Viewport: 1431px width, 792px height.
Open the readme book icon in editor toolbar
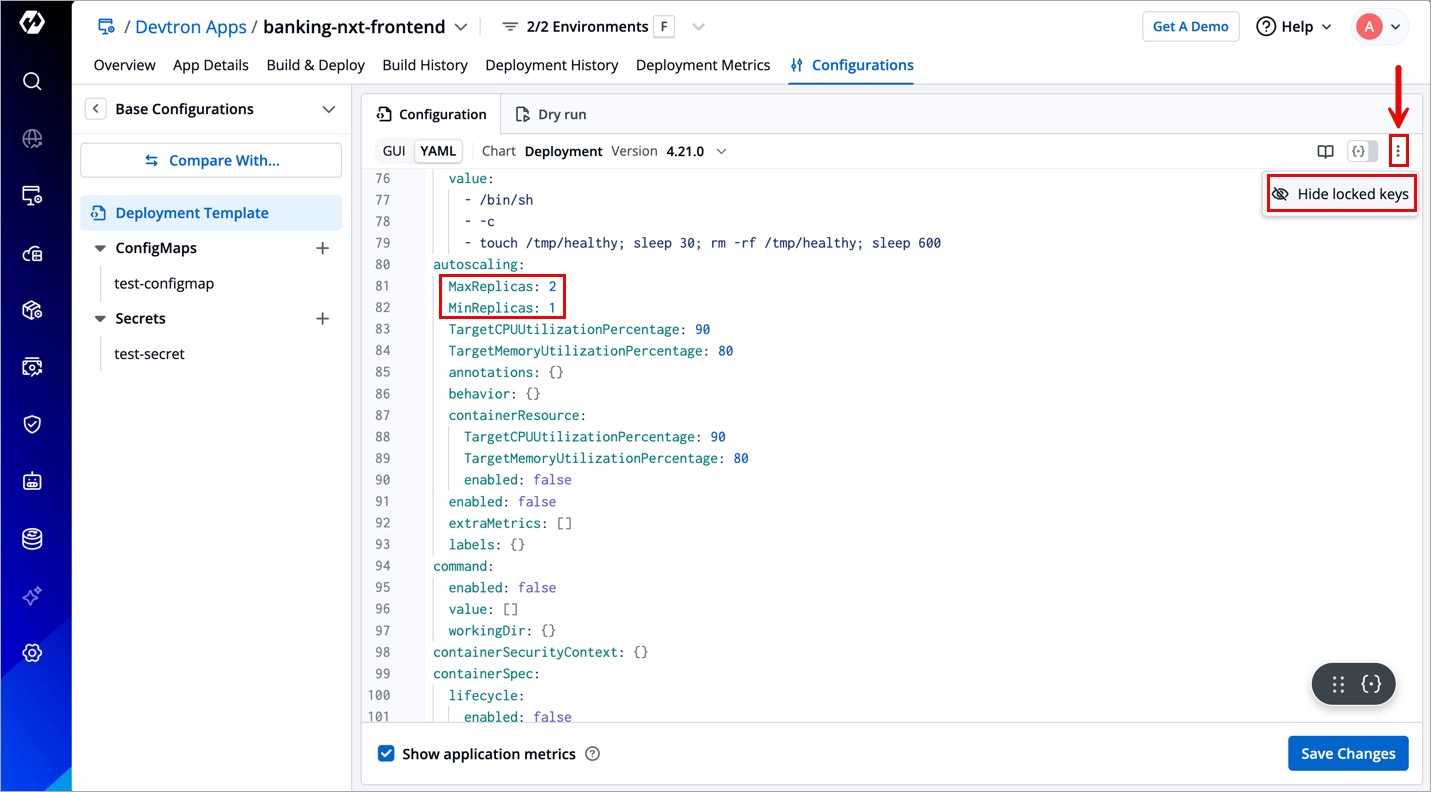(x=1325, y=152)
